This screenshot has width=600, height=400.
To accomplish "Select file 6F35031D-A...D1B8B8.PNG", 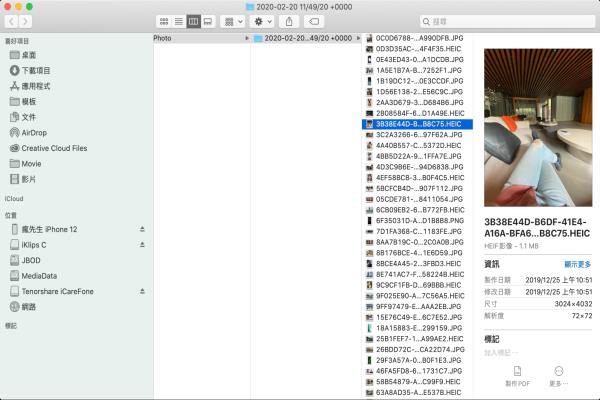I will (x=417, y=221).
